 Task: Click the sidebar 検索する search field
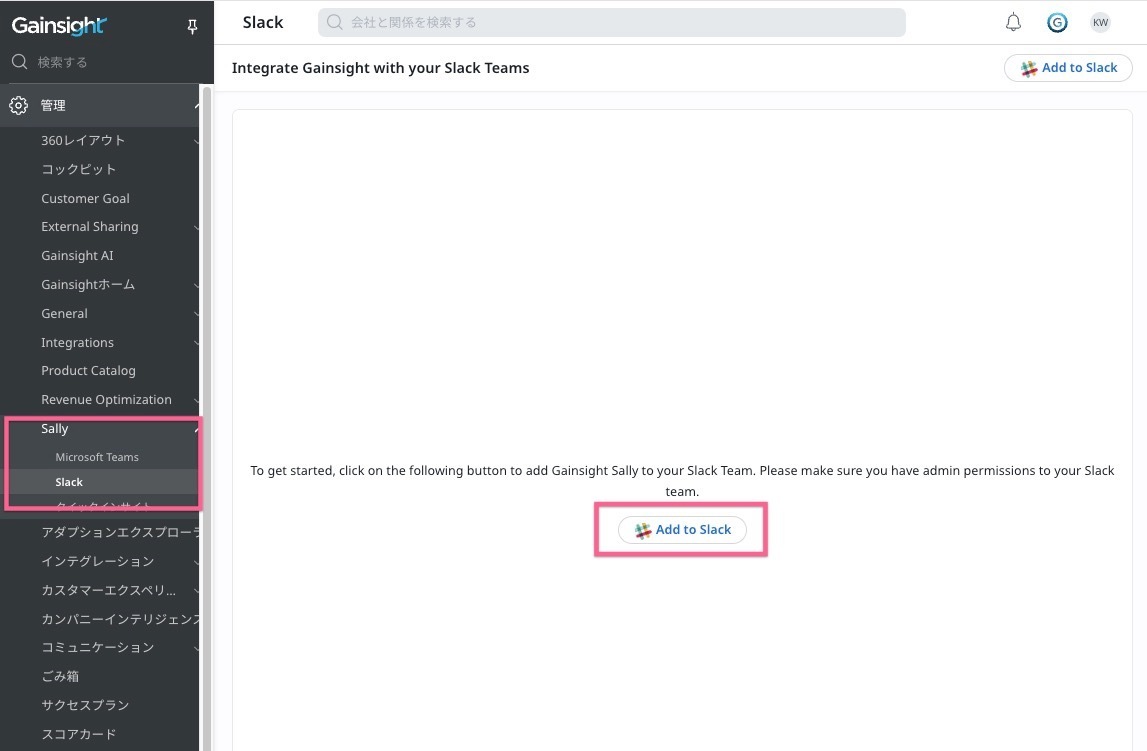[x=102, y=62]
